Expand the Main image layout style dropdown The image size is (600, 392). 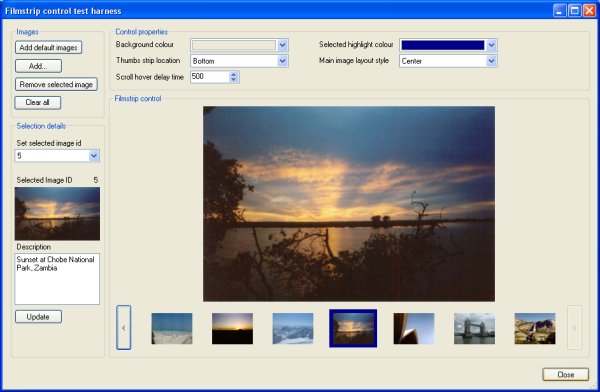tap(491, 61)
